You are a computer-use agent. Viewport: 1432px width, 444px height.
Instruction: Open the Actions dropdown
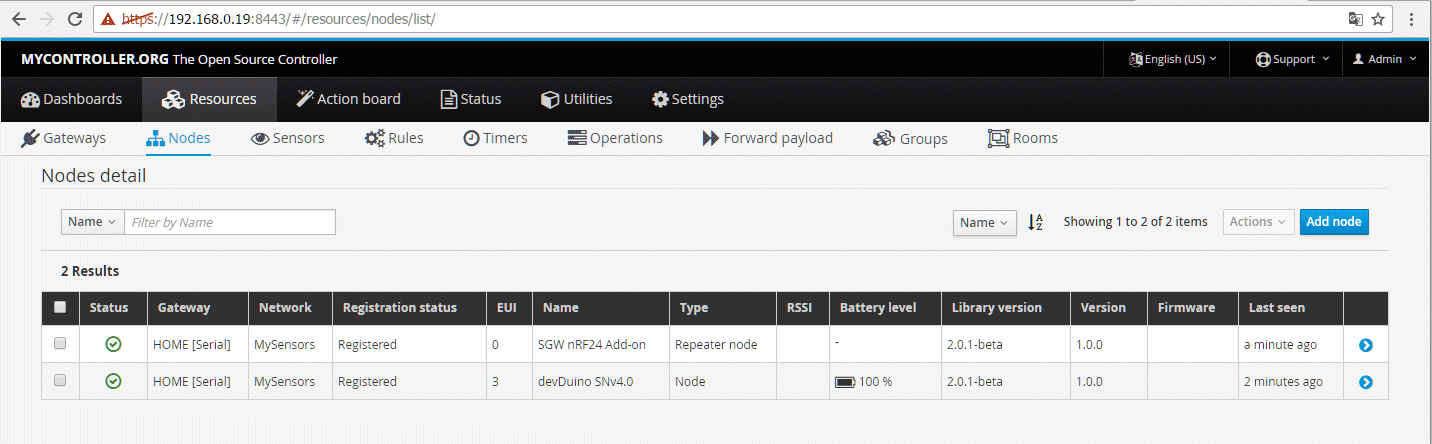tap(1258, 222)
